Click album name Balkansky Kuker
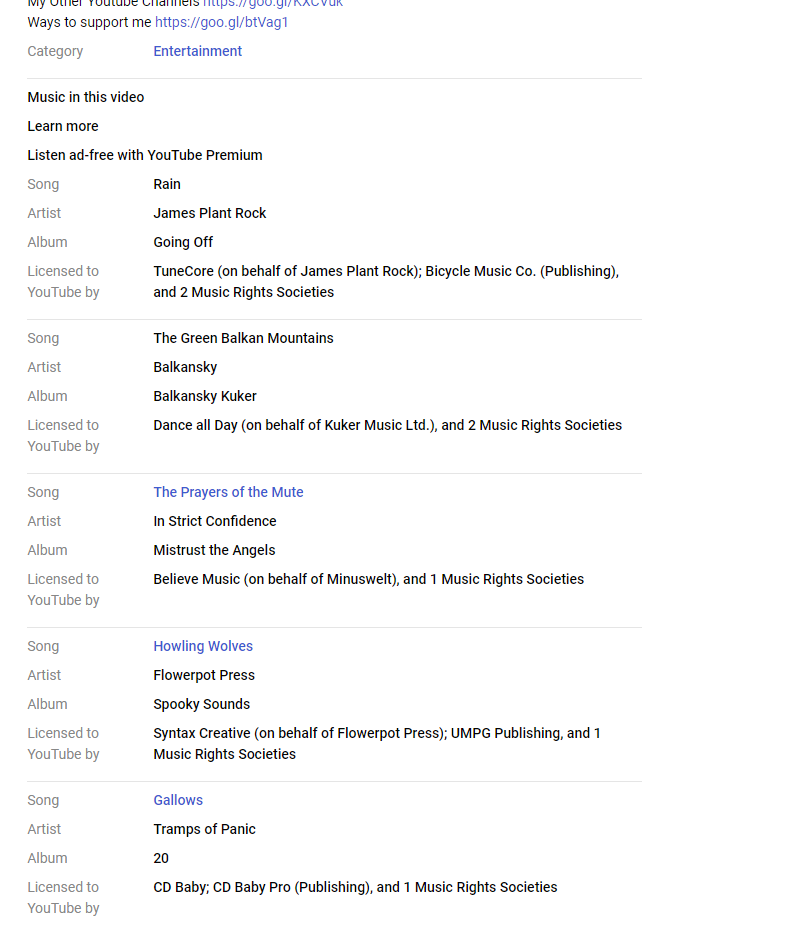This screenshot has width=794, height=928. (x=205, y=396)
